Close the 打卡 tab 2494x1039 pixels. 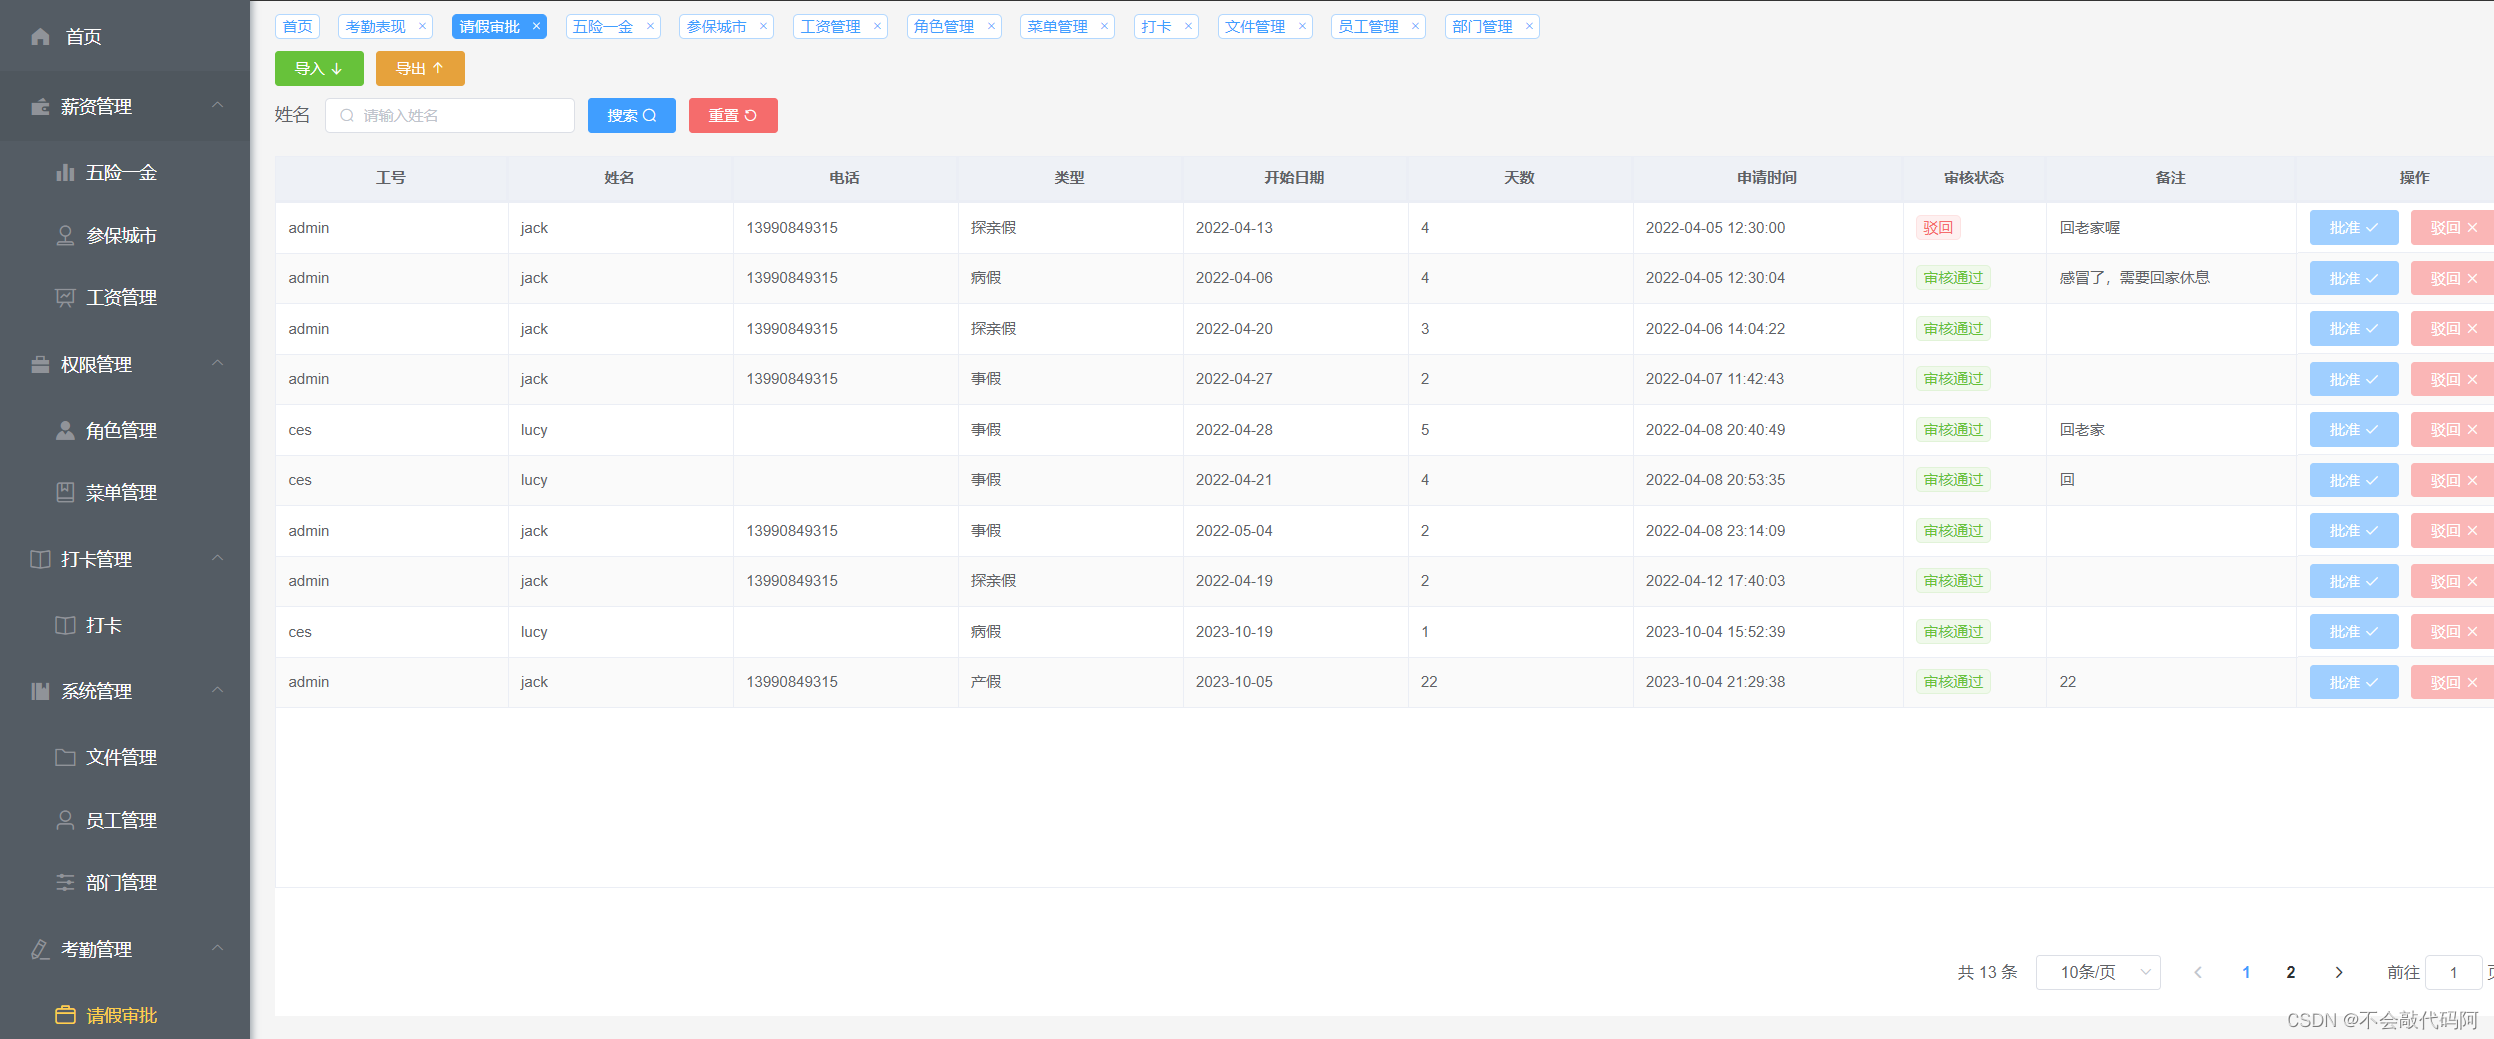(1188, 27)
